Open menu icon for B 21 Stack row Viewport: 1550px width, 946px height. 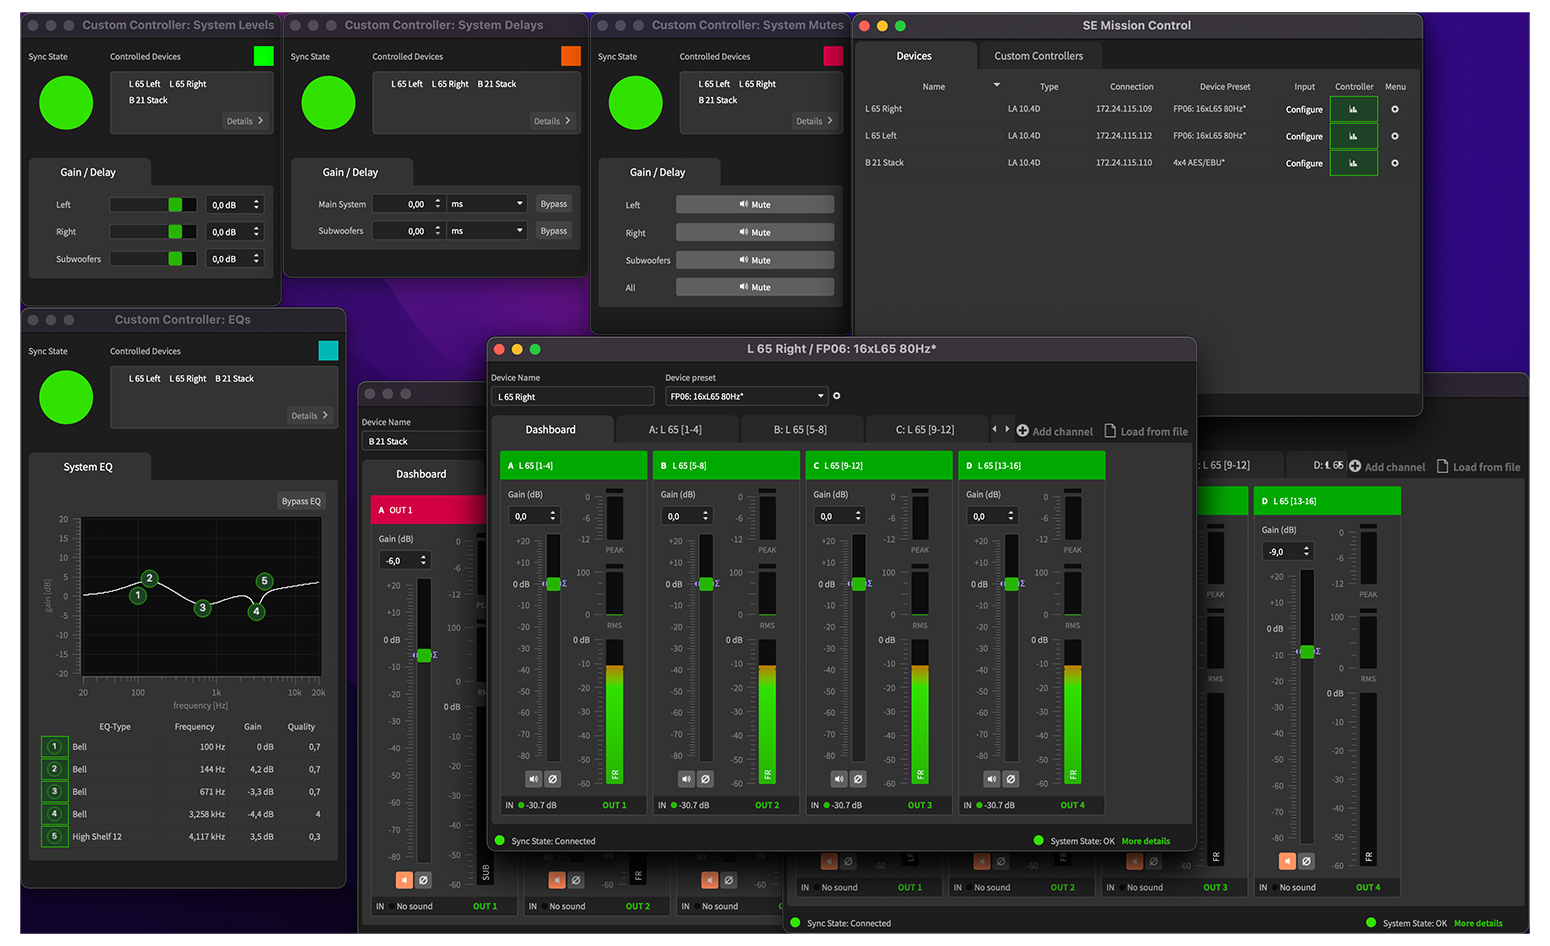(1395, 163)
